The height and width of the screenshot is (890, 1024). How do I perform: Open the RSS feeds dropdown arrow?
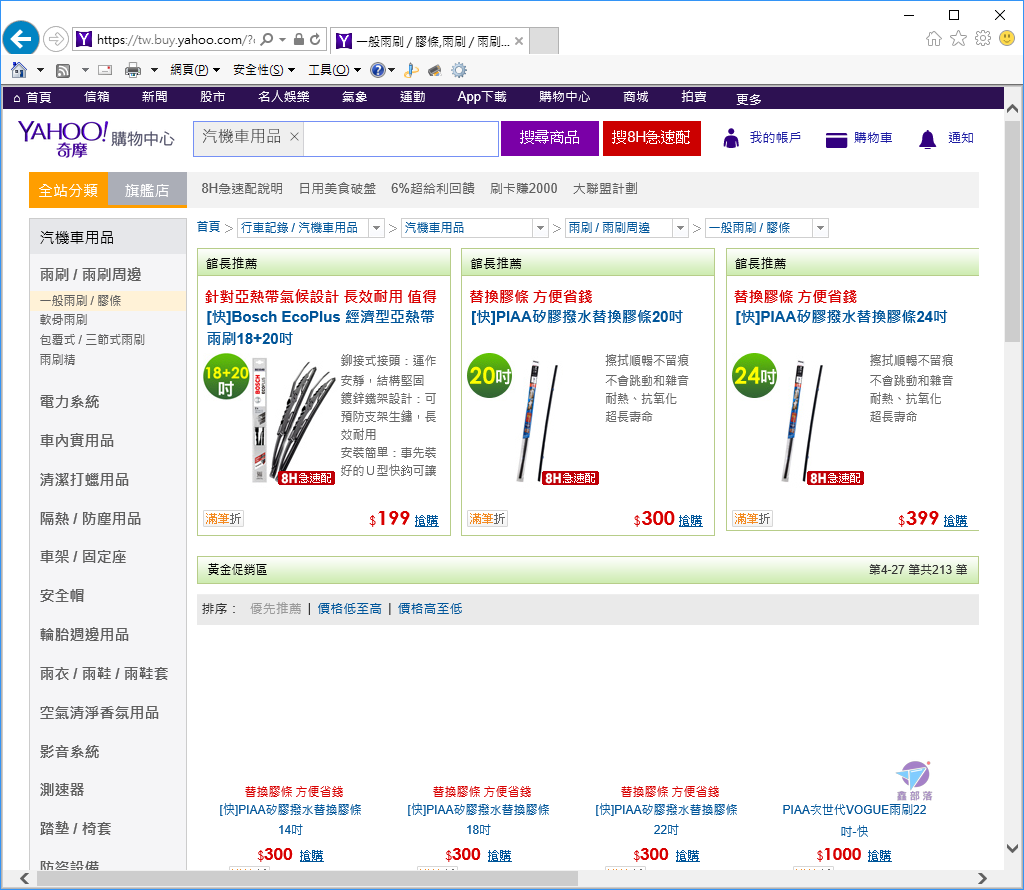click(x=85, y=70)
